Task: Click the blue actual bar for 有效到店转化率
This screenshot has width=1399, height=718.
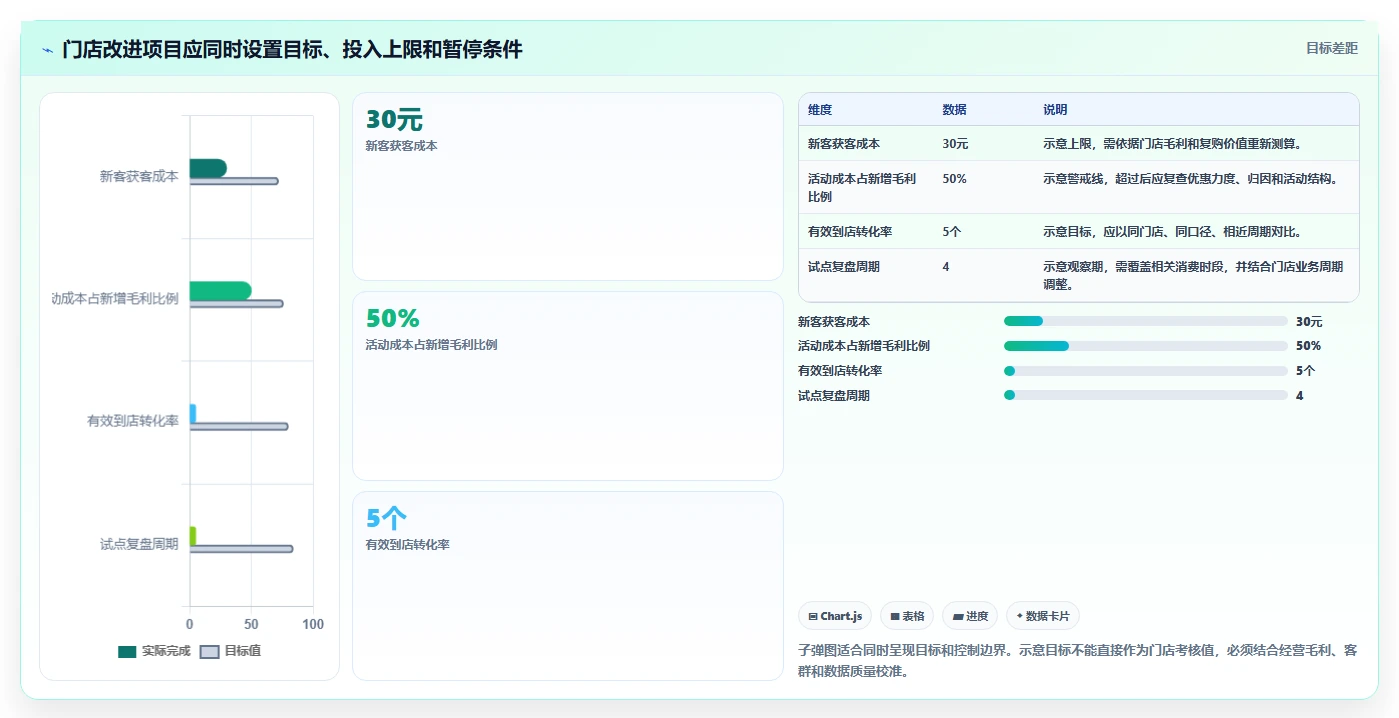Action: pos(193,413)
